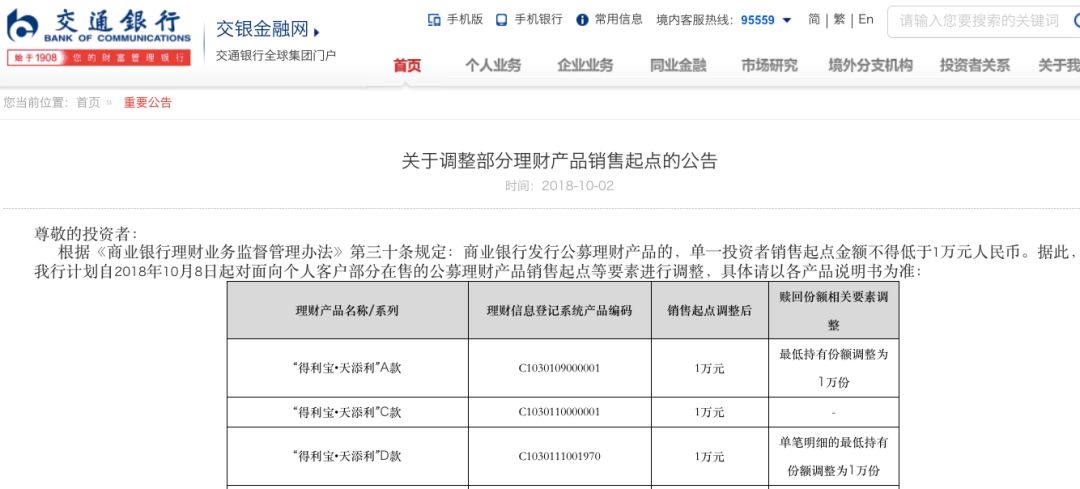
Task: Click the 最低持有份额调整为1万份 cell
Action: [833, 368]
